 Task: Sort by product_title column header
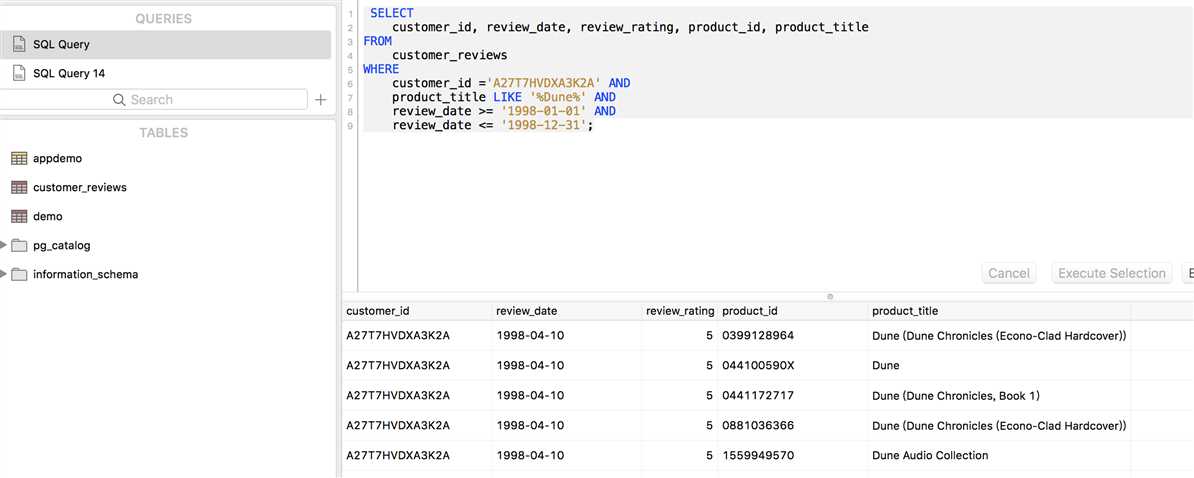[x=999, y=311]
